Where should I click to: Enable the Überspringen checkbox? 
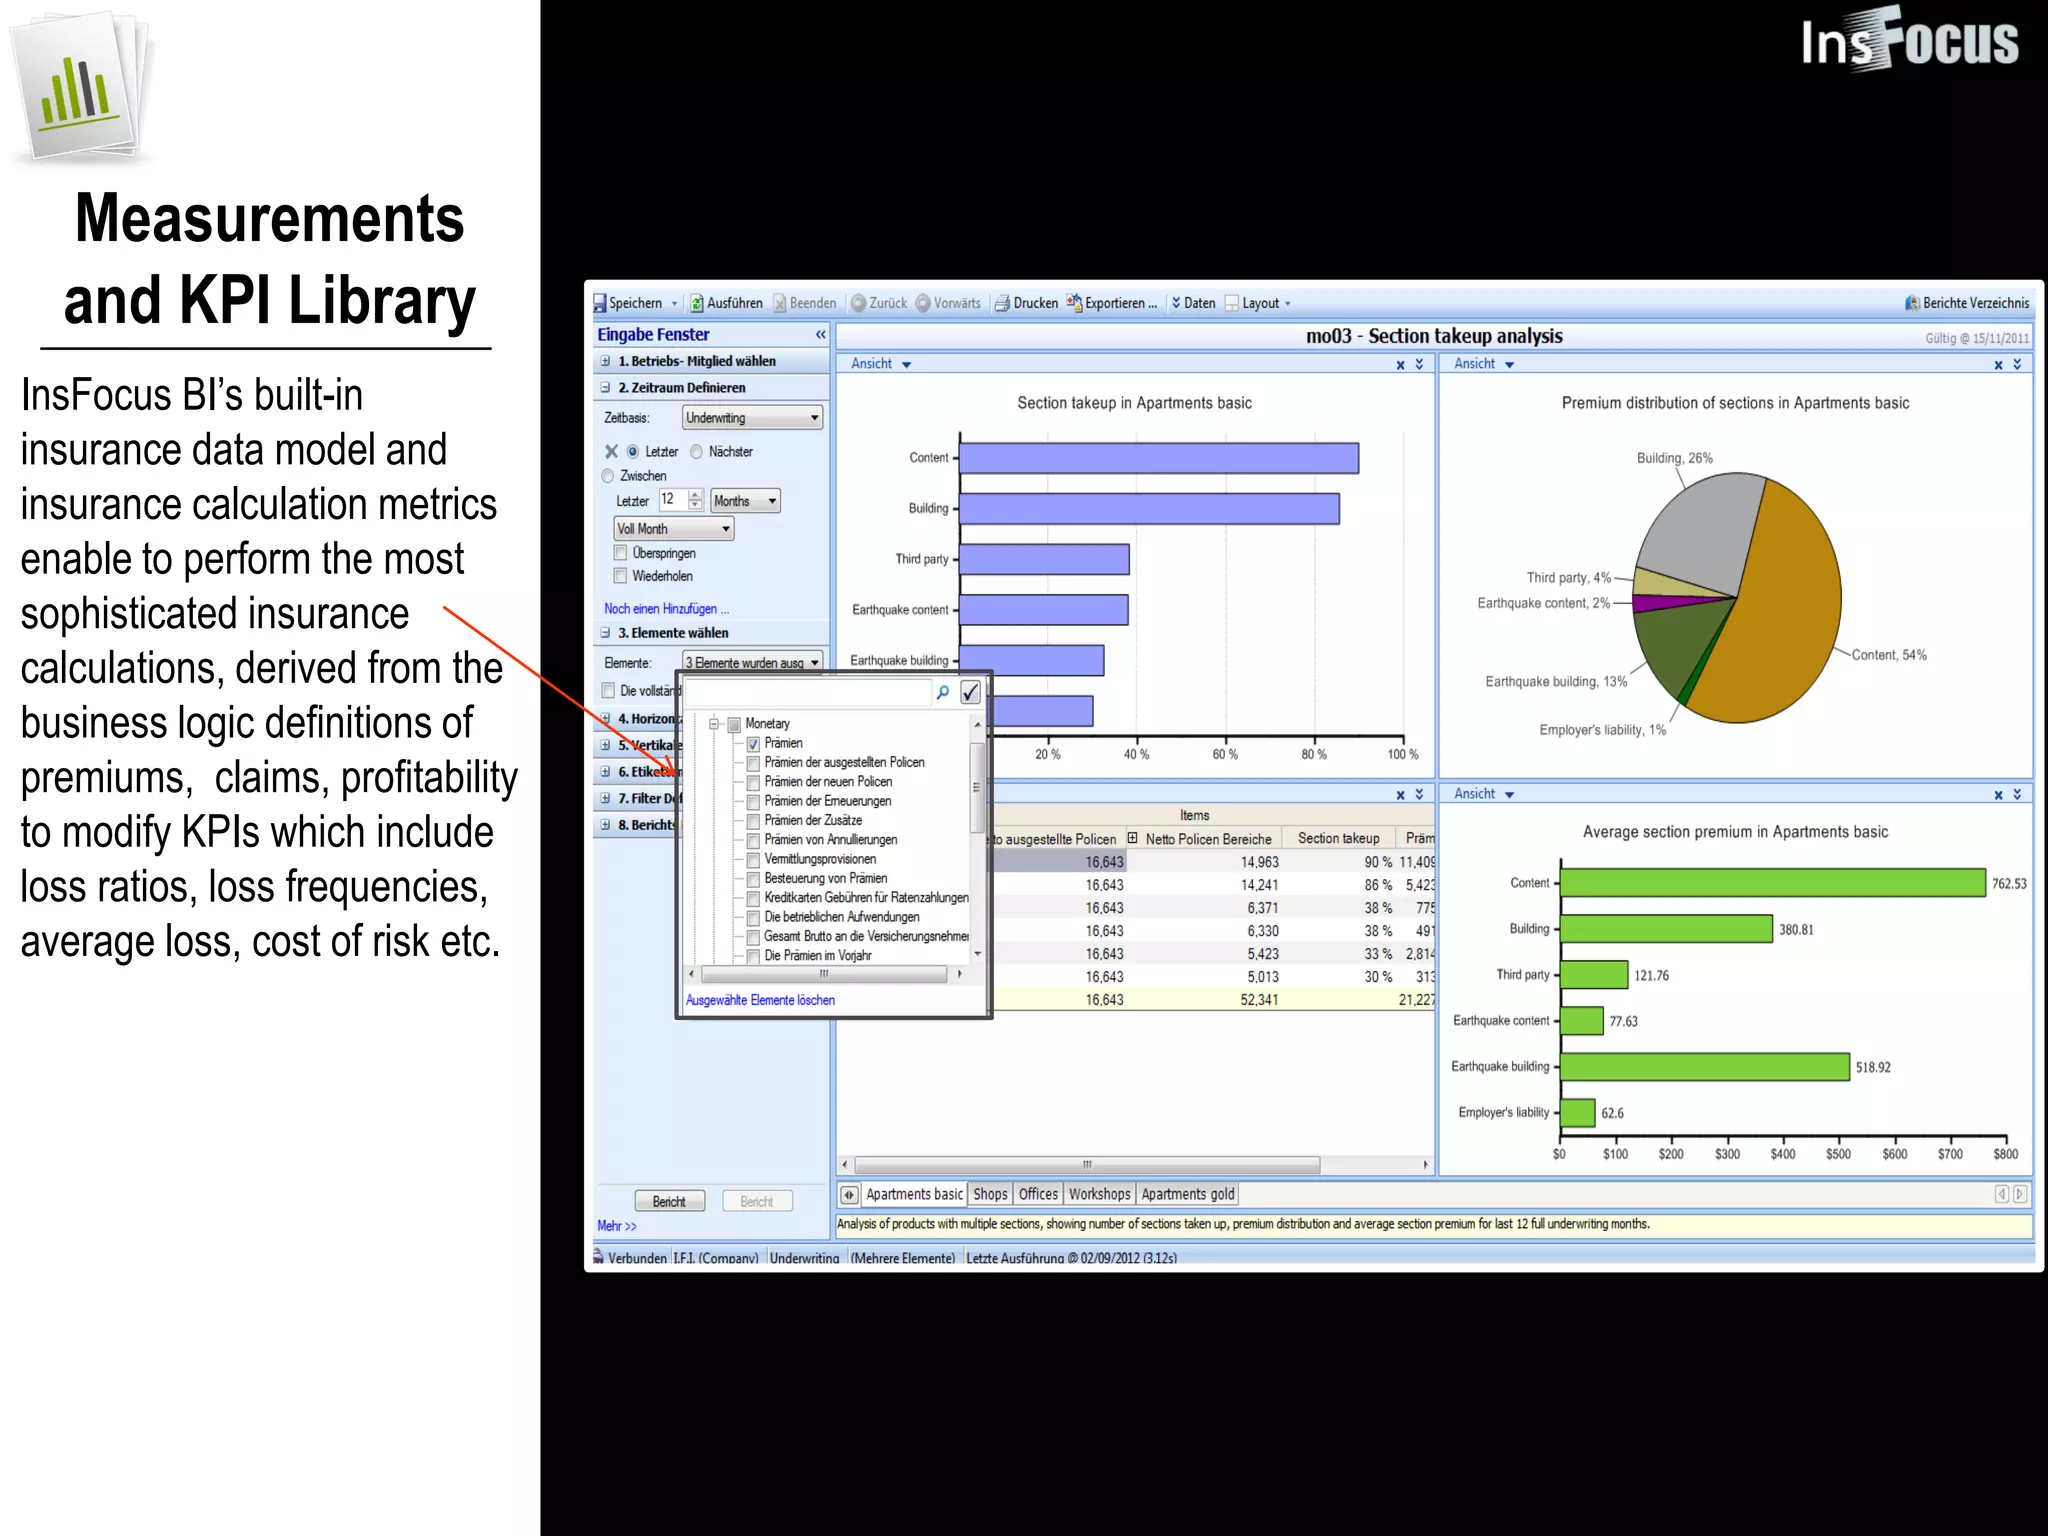pos(620,553)
